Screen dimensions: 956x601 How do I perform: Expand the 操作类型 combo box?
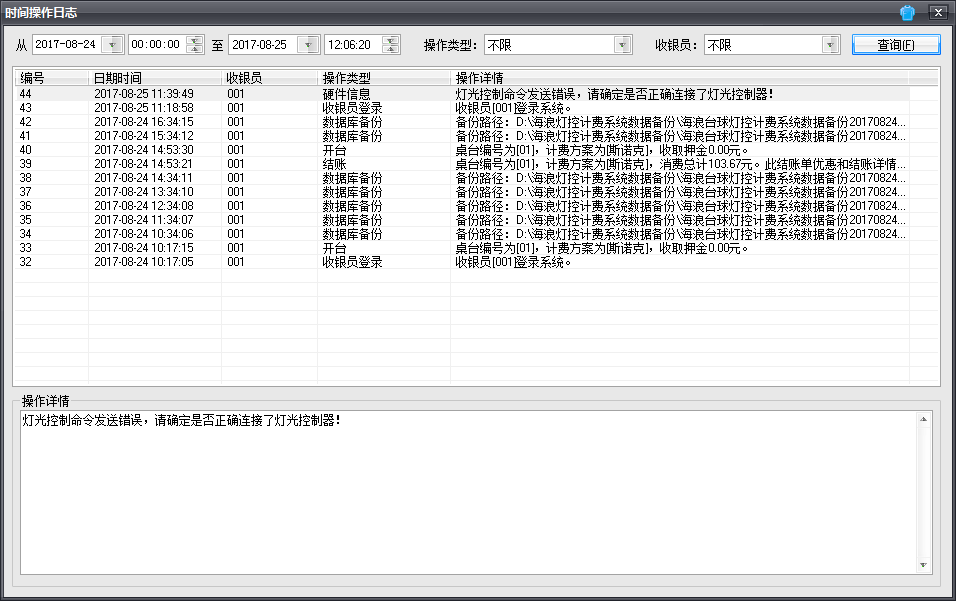(623, 45)
